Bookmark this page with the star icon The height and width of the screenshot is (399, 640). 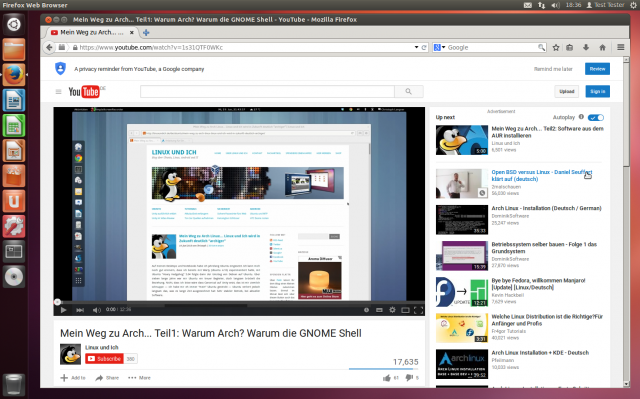pos(556,47)
